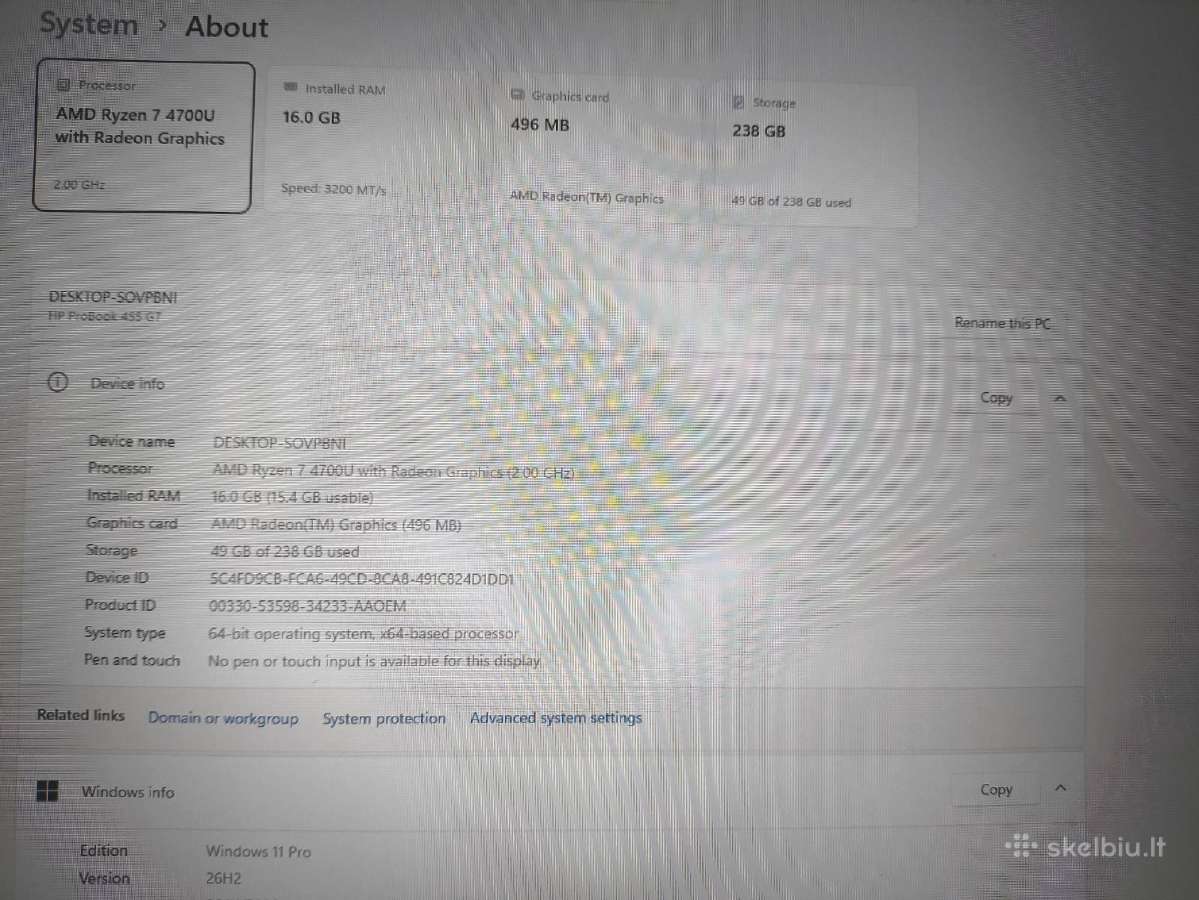Select the Graphics card summary card
This screenshot has height=900, width=1199.
point(604,148)
